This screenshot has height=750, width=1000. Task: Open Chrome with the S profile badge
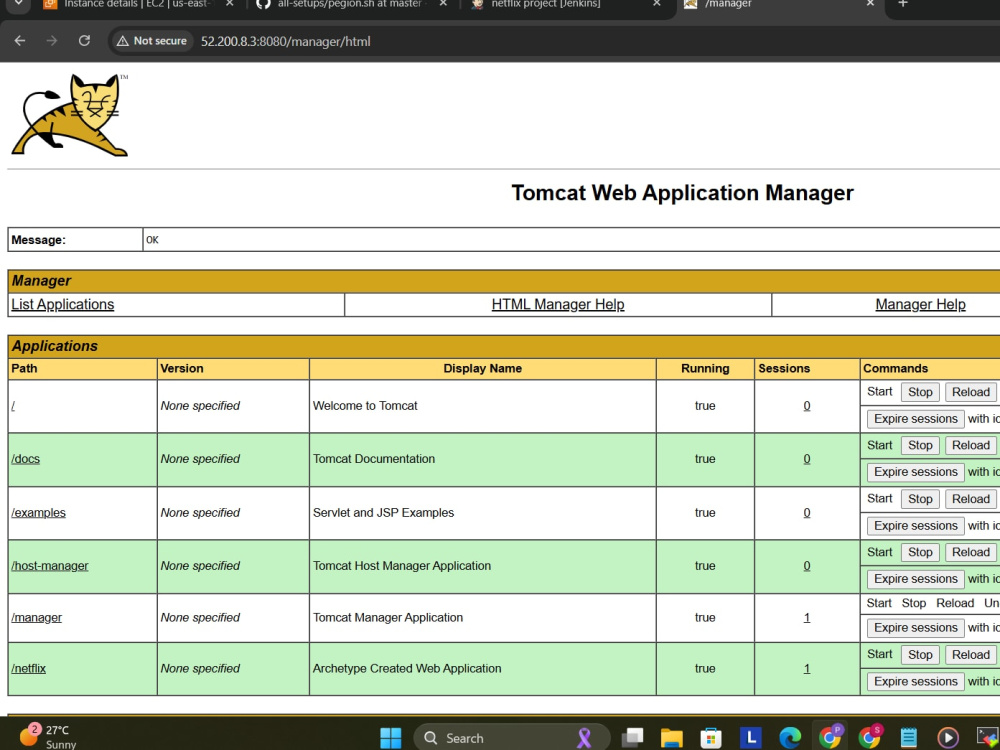[870, 737]
